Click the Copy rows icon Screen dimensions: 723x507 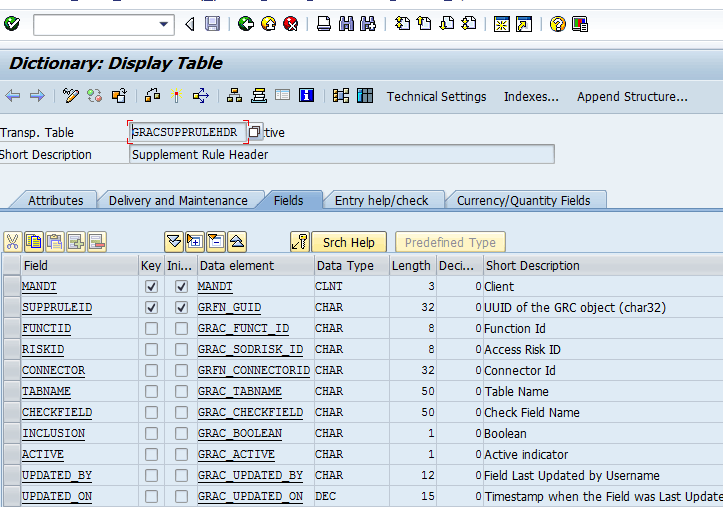pyautogui.click(x=34, y=242)
